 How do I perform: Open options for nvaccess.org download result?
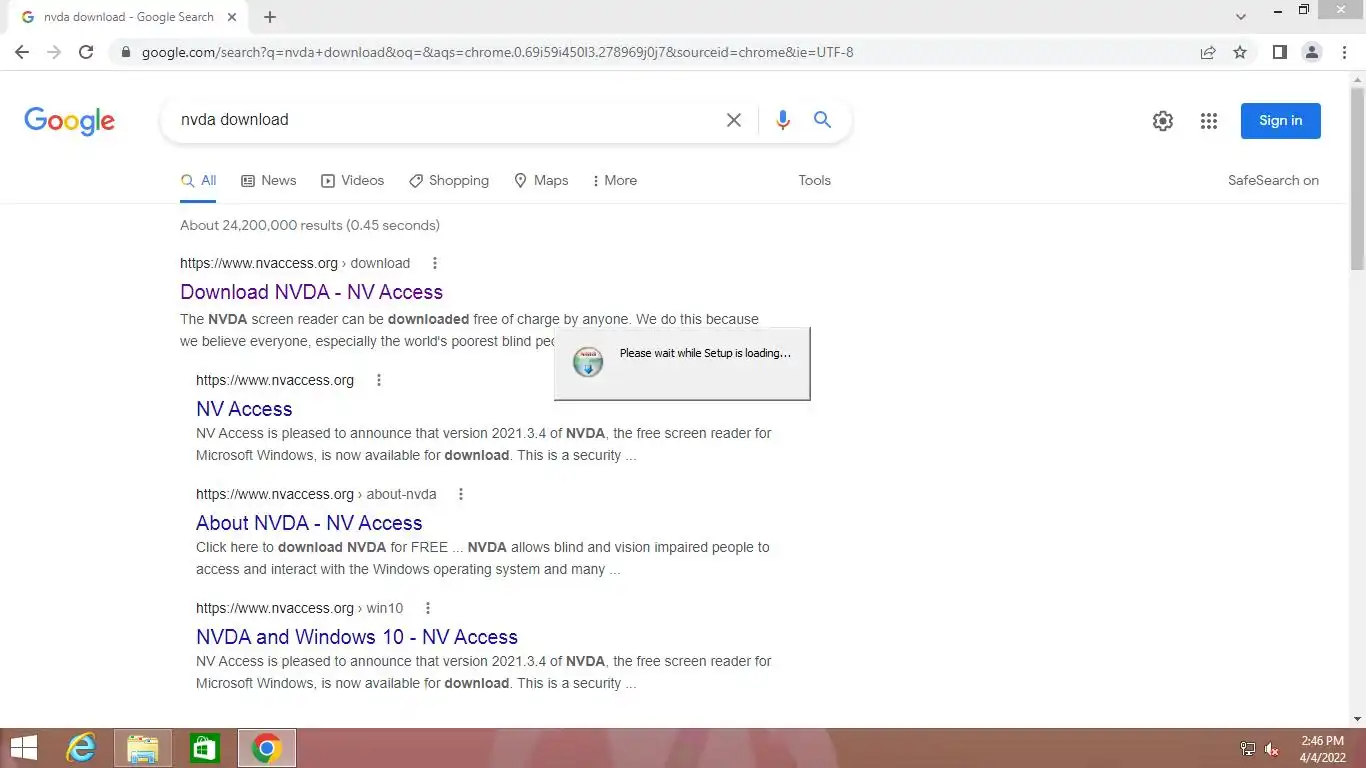(x=434, y=263)
